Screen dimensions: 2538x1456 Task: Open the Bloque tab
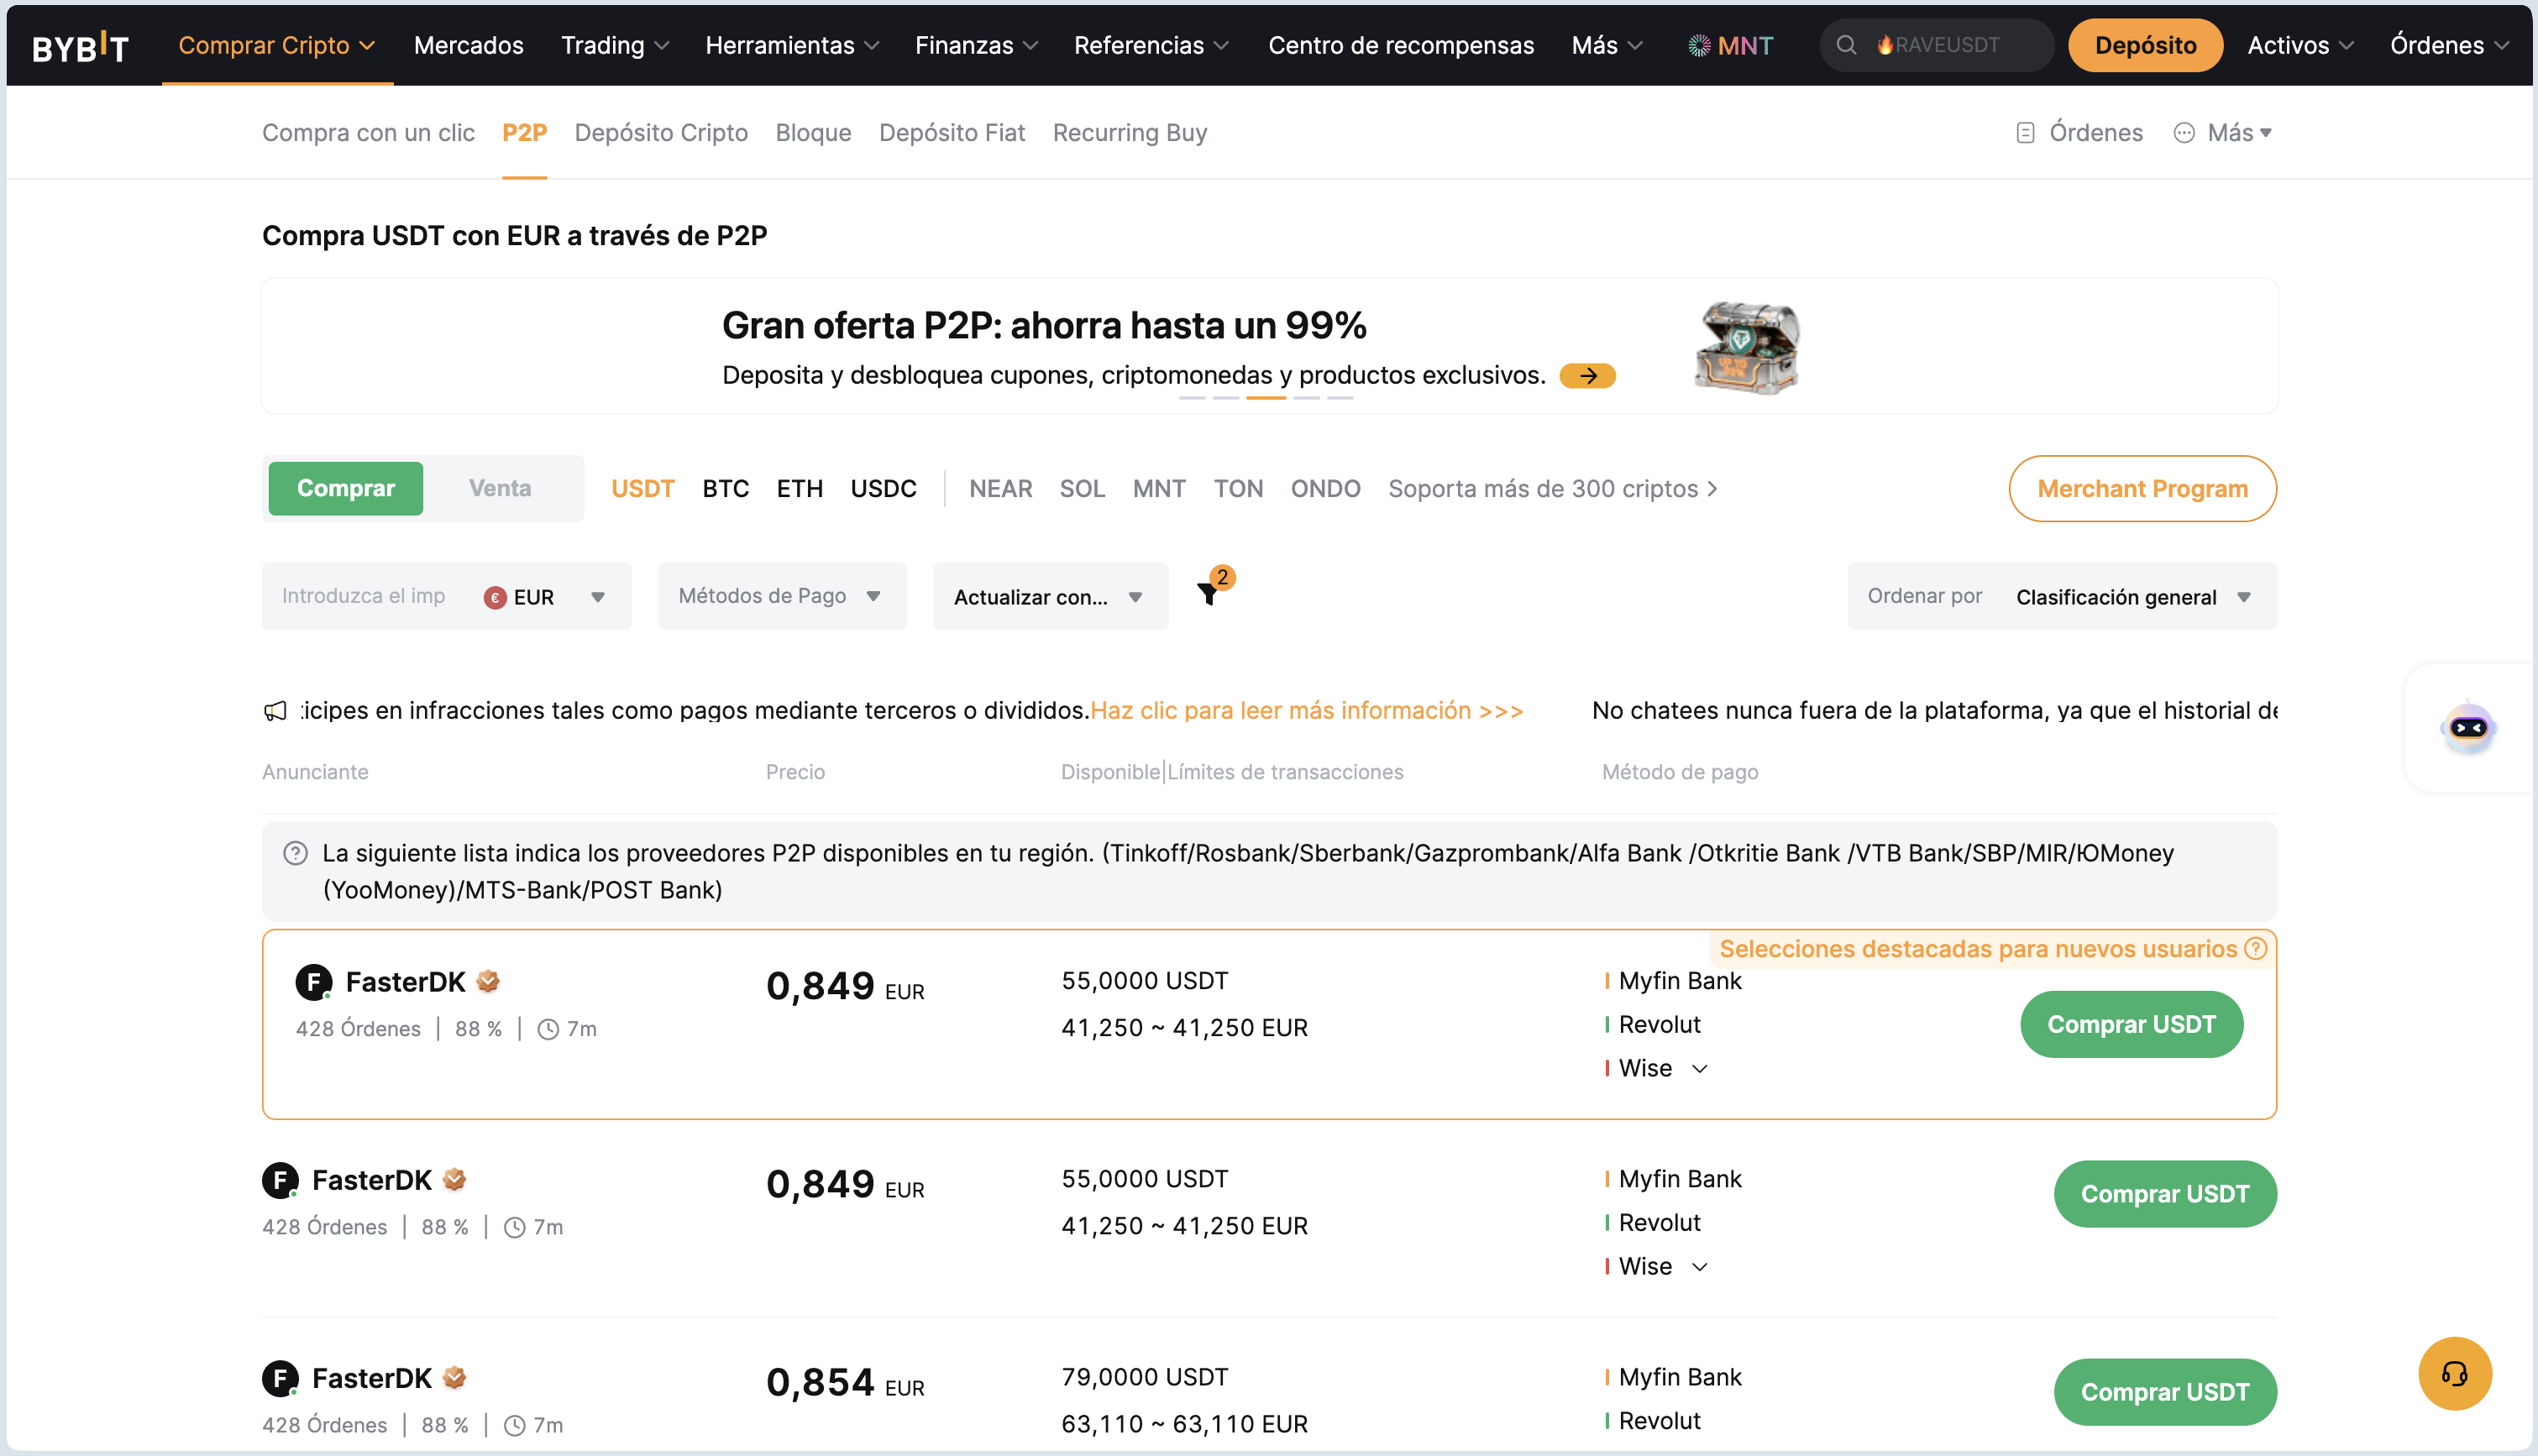(x=813, y=133)
